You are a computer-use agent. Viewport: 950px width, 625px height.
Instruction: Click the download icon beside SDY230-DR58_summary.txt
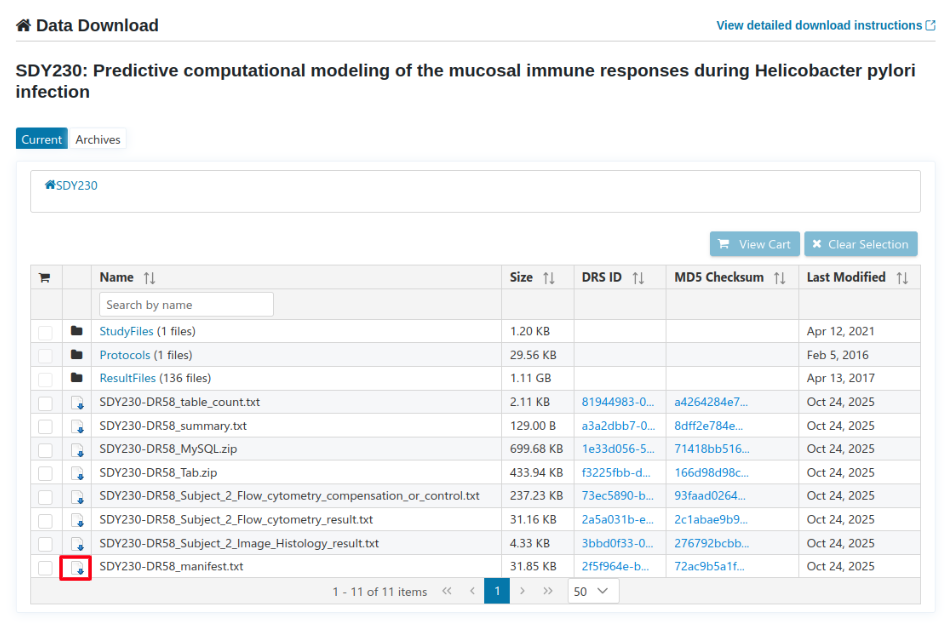coord(76,425)
